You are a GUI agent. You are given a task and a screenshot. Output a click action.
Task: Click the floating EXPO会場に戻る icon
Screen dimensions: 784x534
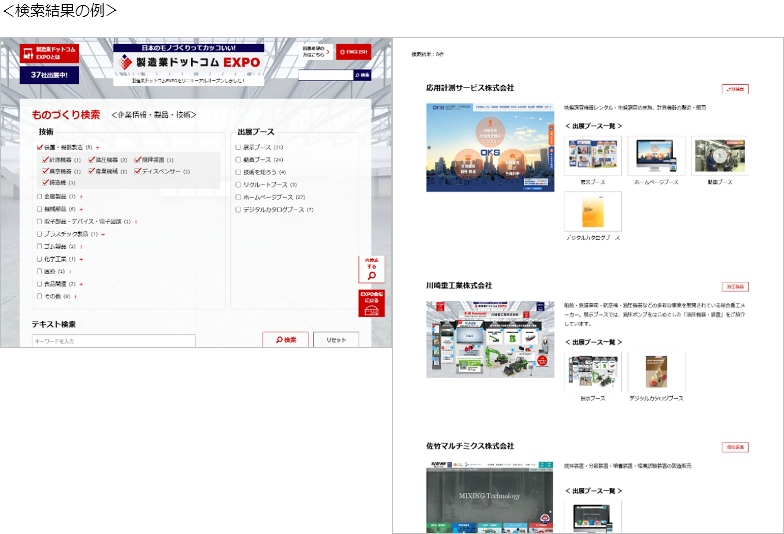(x=372, y=304)
